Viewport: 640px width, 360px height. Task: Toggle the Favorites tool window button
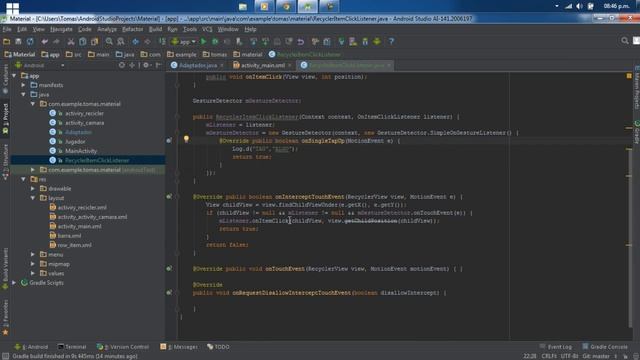(x=5, y=318)
